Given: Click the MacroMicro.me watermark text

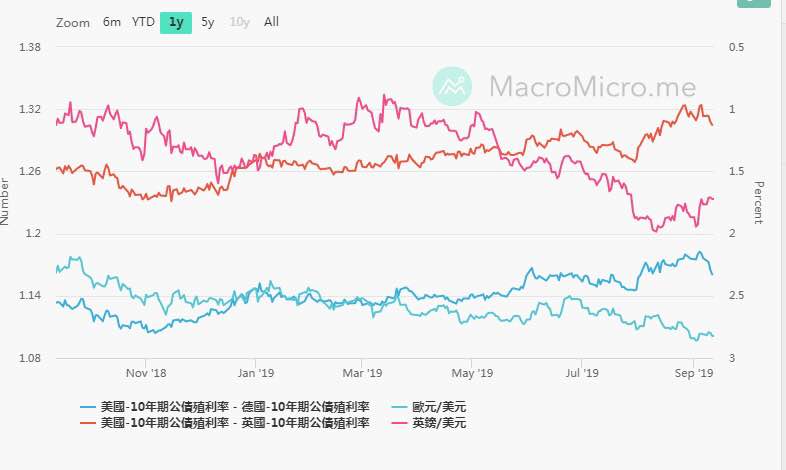Looking at the screenshot, I should click(593, 87).
